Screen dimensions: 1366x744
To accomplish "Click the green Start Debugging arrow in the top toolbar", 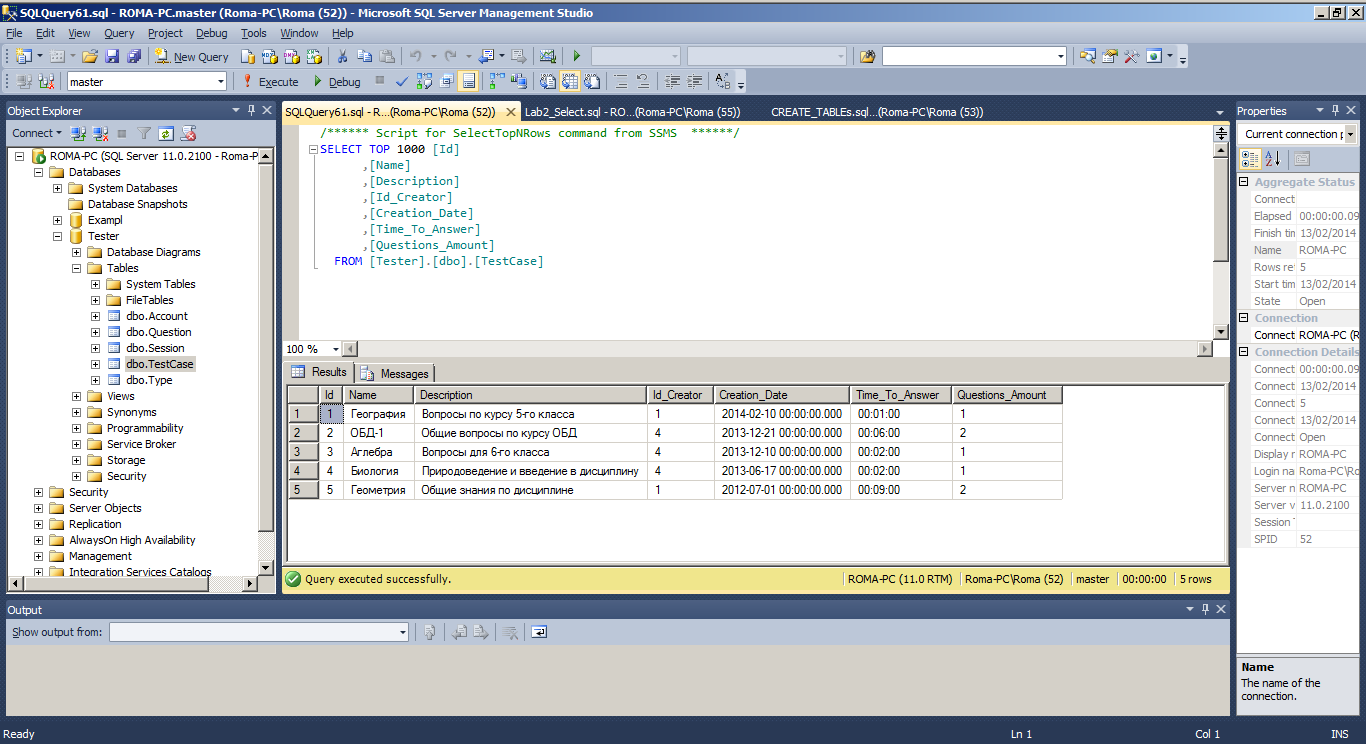I will coord(577,57).
